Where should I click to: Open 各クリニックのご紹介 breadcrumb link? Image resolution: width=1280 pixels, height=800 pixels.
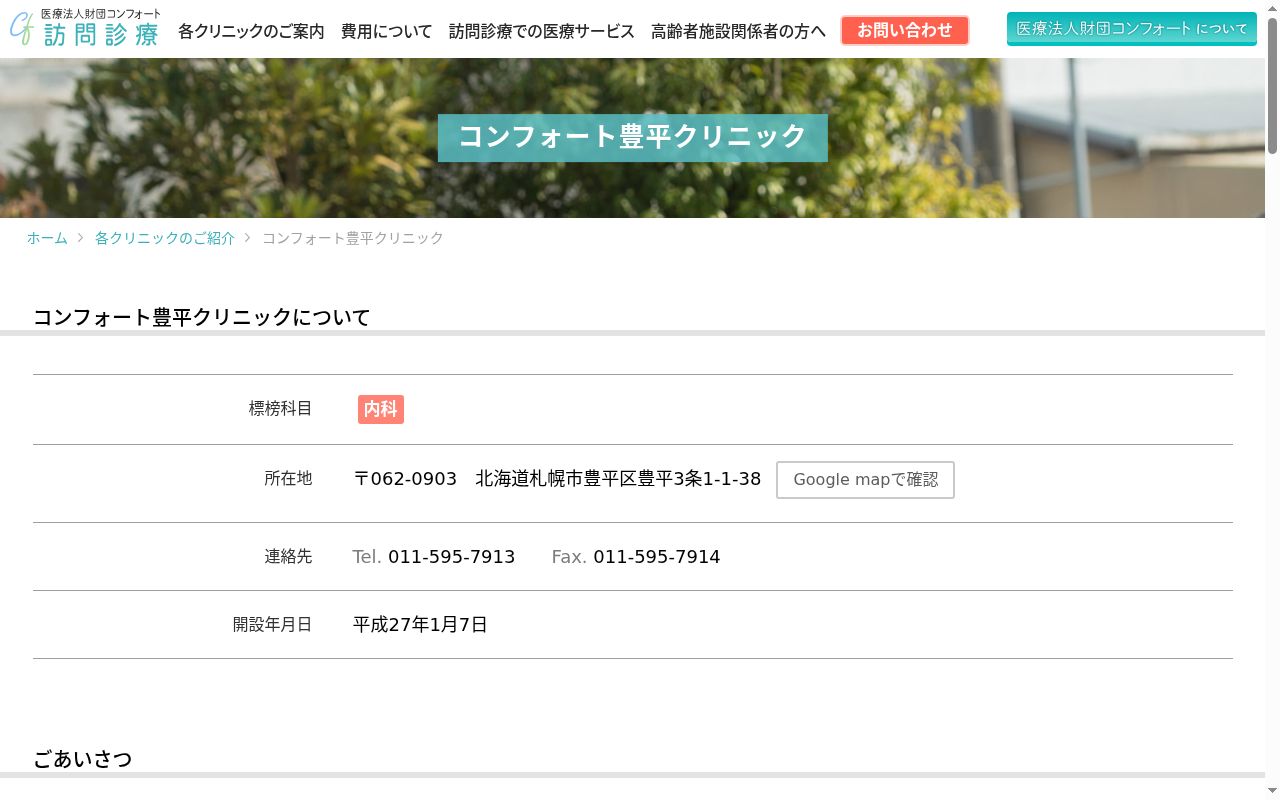(165, 238)
